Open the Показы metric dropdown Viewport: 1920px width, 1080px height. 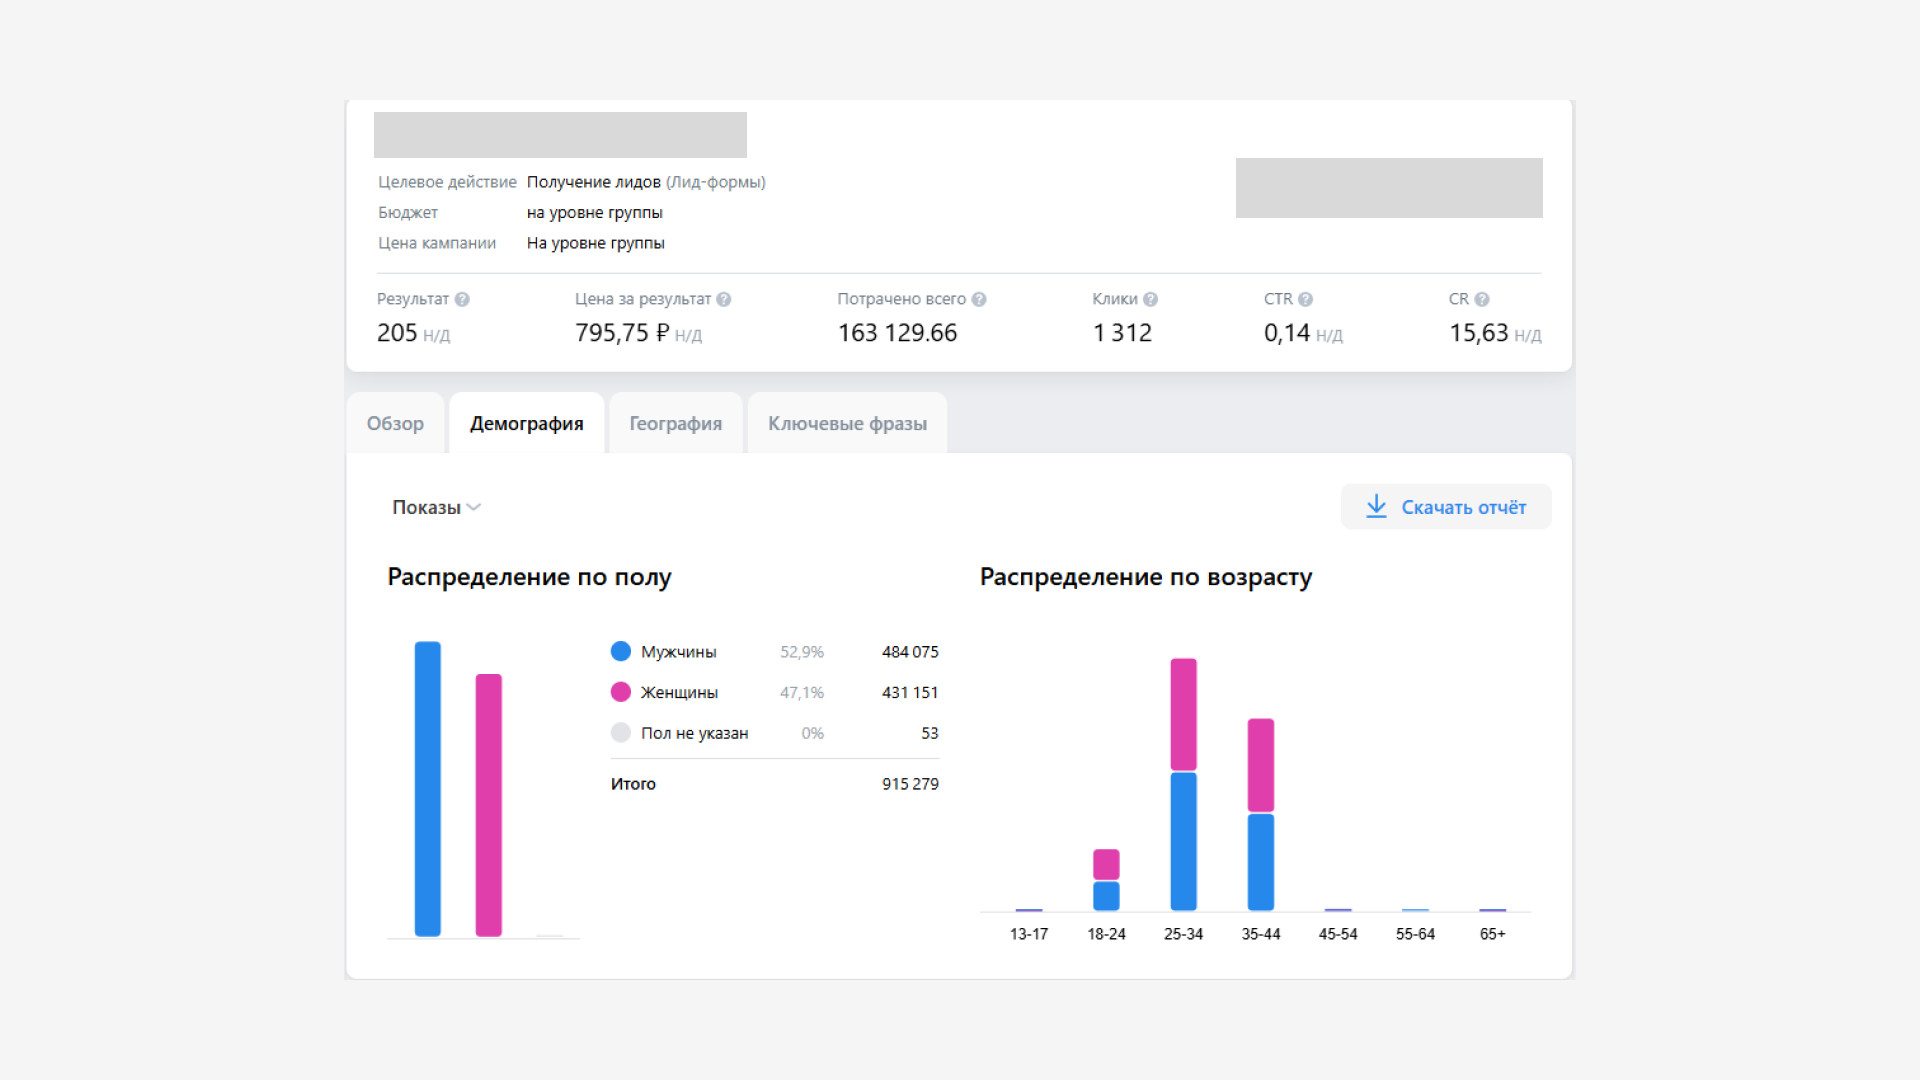(x=436, y=507)
